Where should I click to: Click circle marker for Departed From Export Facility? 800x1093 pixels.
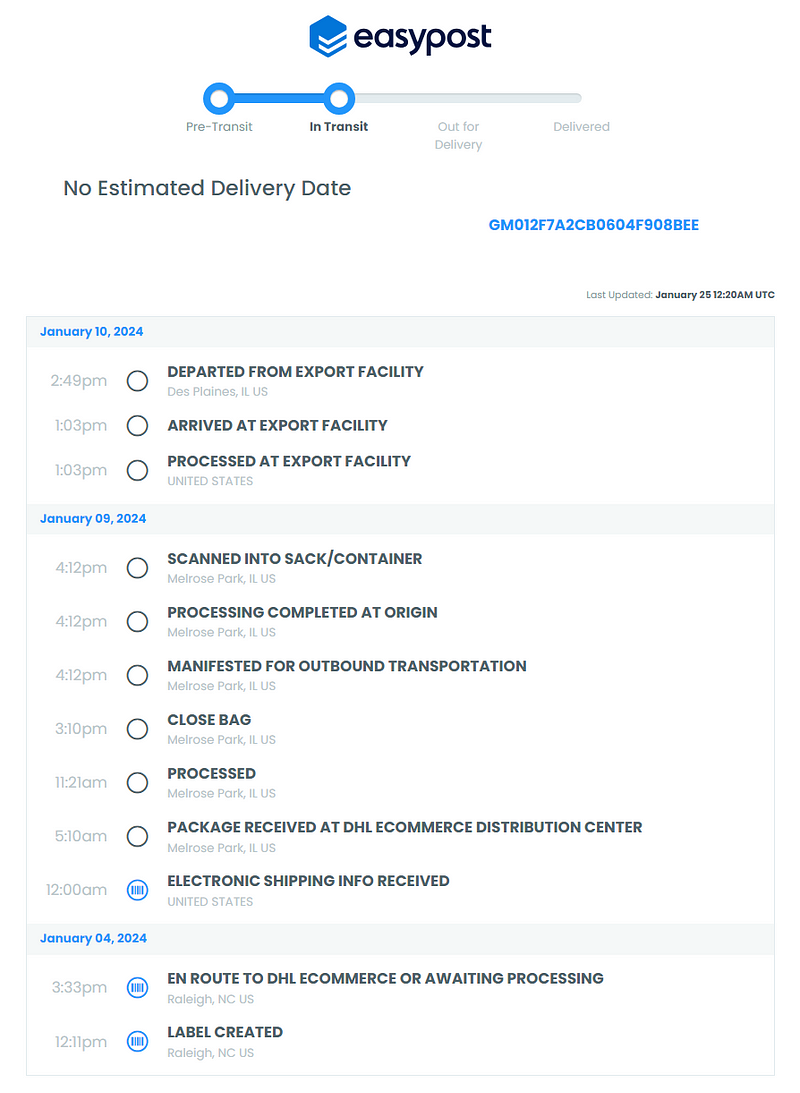click(x=137, y=381)
